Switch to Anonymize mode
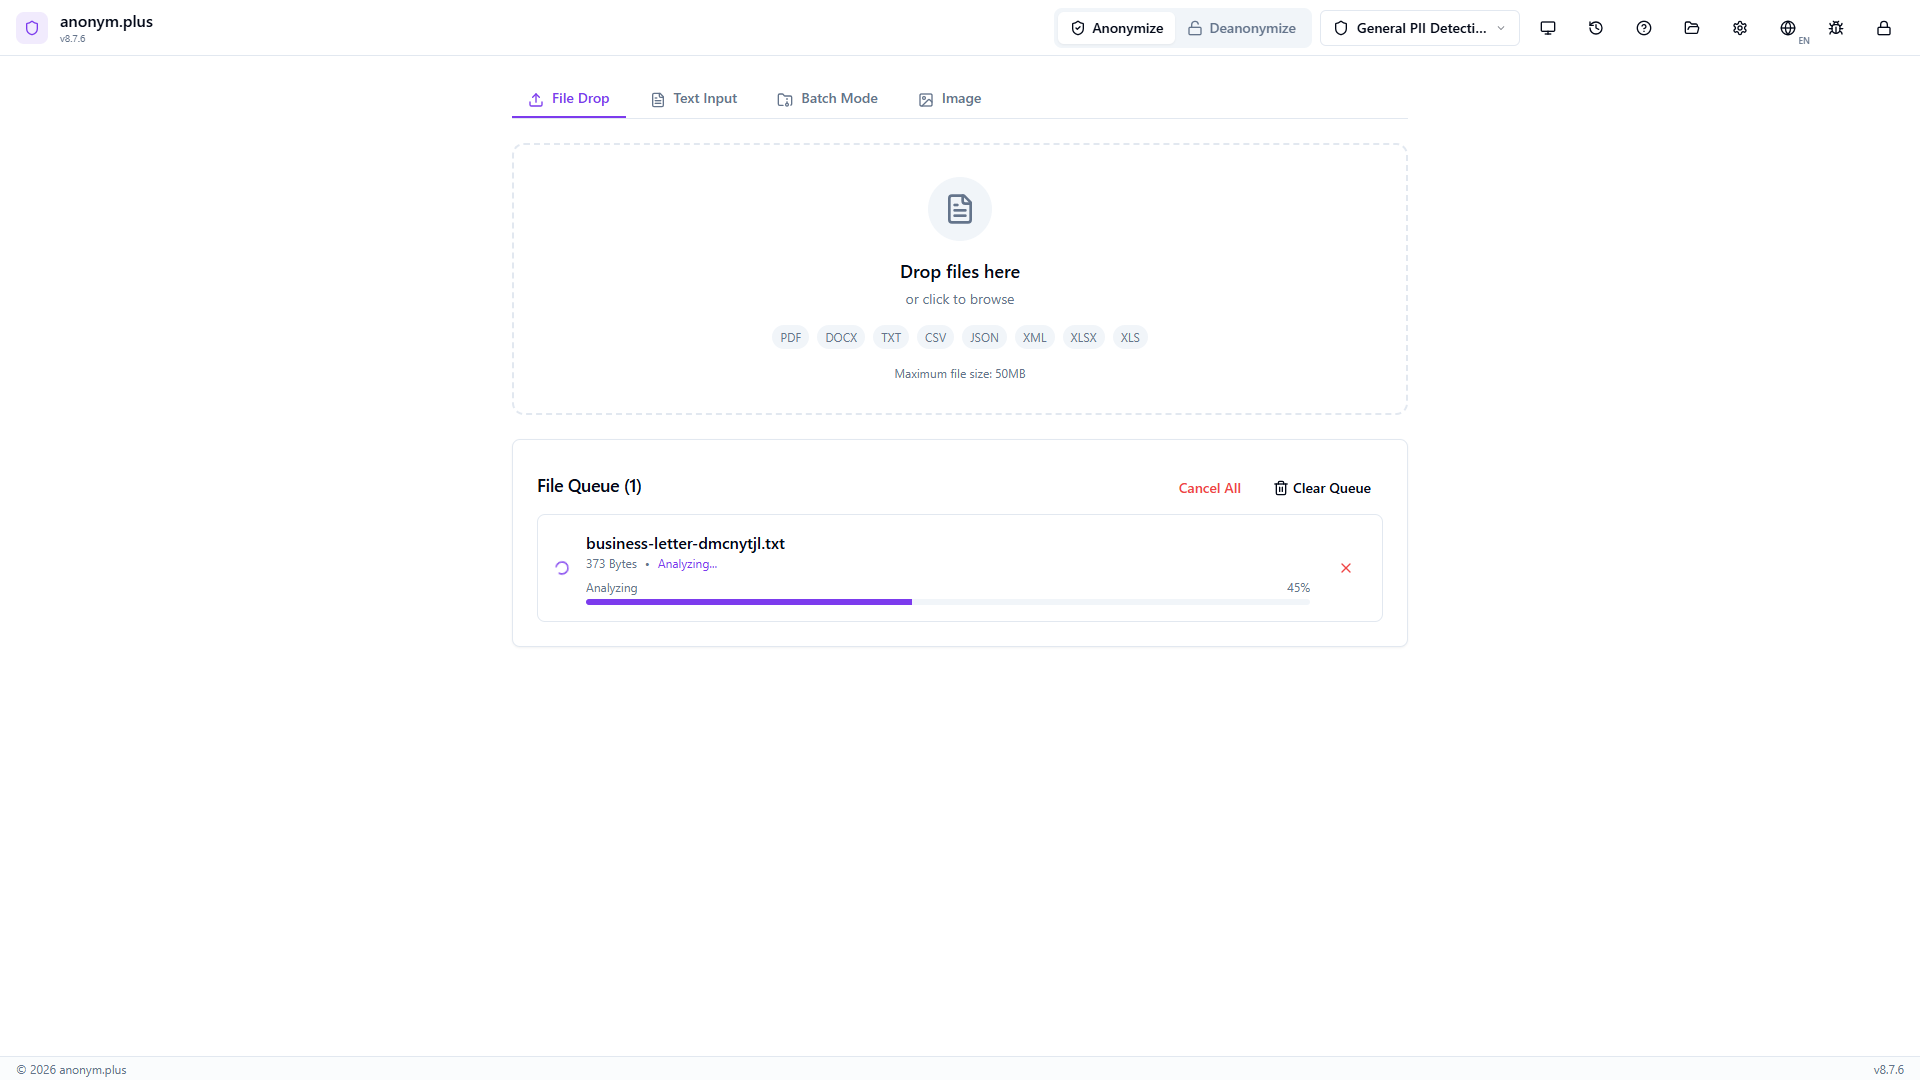The width and height of the screenshot is (1920, 1080). tap(1116, 28)
